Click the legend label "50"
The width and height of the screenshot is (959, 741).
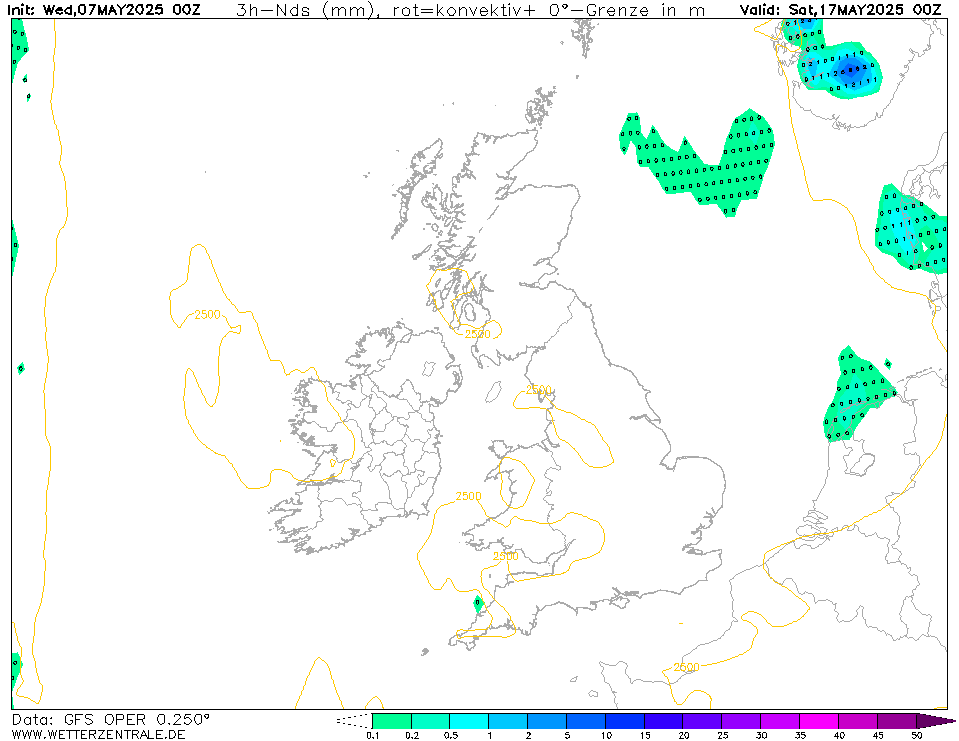(916, 735)
